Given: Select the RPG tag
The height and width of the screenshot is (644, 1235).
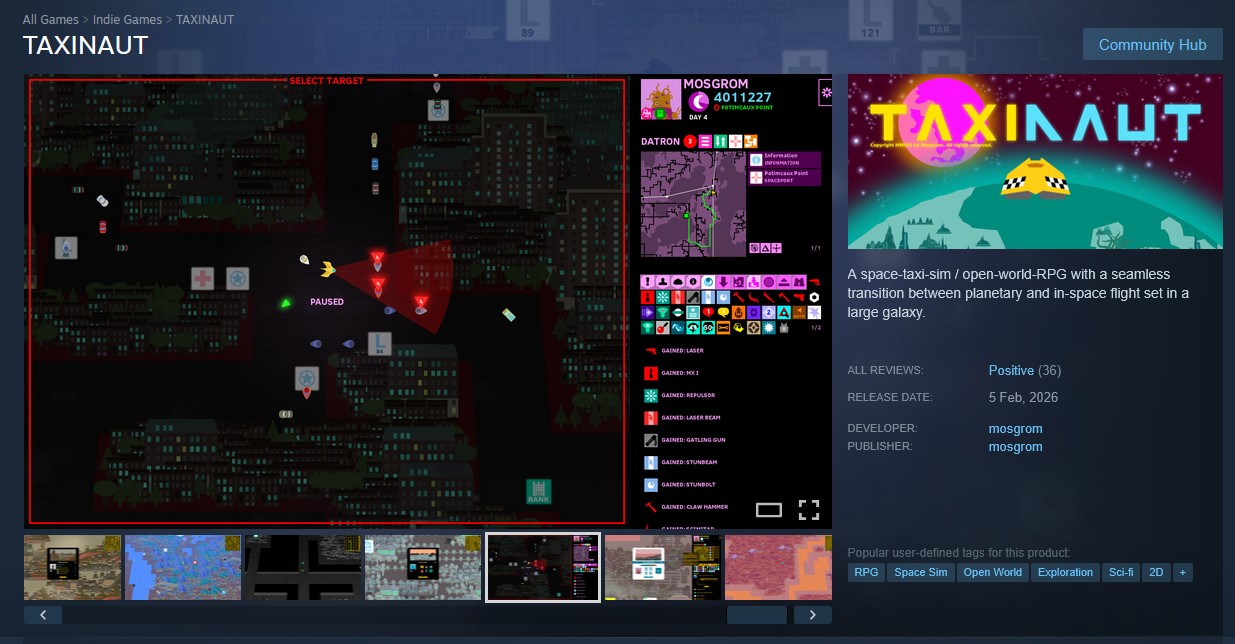Looking at the screenshot, I should coord(866,573).
